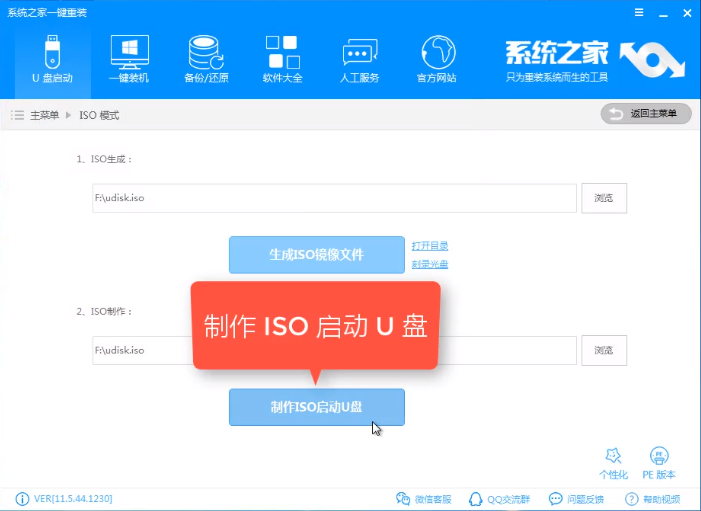Select the 一键装机 Windows icon
Viewport: 701px width, 511px height.
(128, 58)
